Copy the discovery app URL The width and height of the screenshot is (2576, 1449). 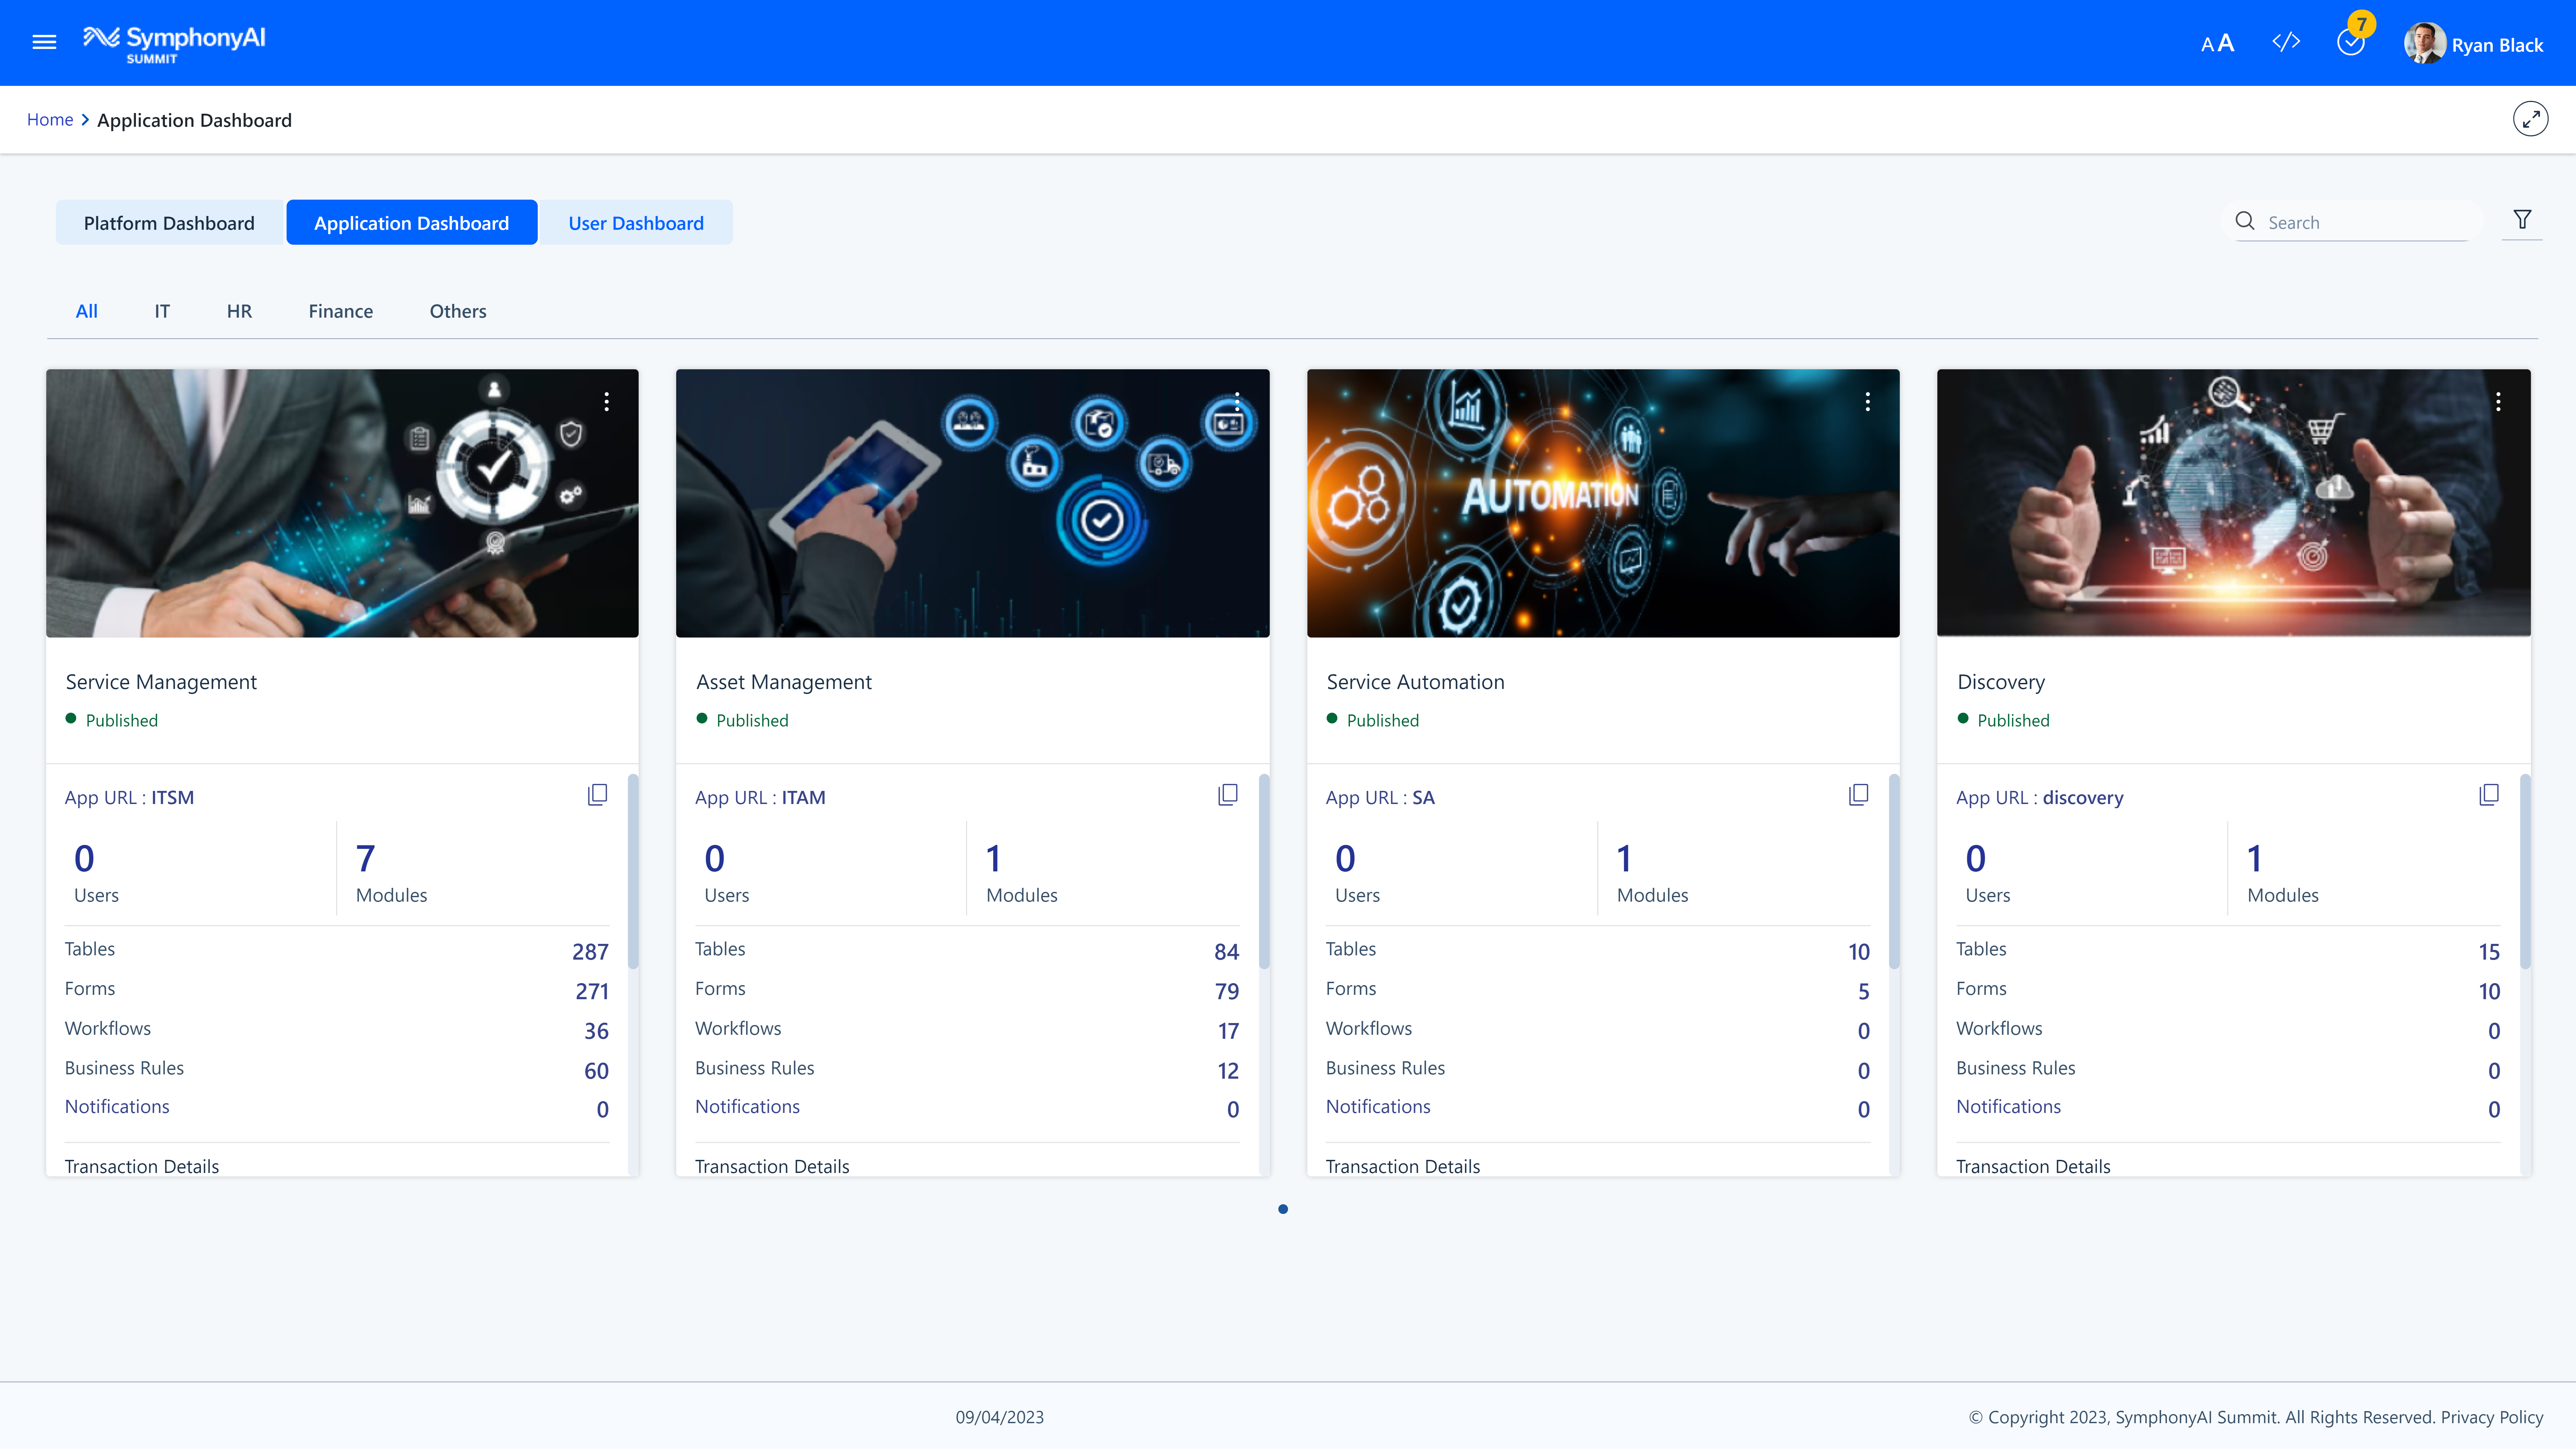click(x=2489, y=795)
